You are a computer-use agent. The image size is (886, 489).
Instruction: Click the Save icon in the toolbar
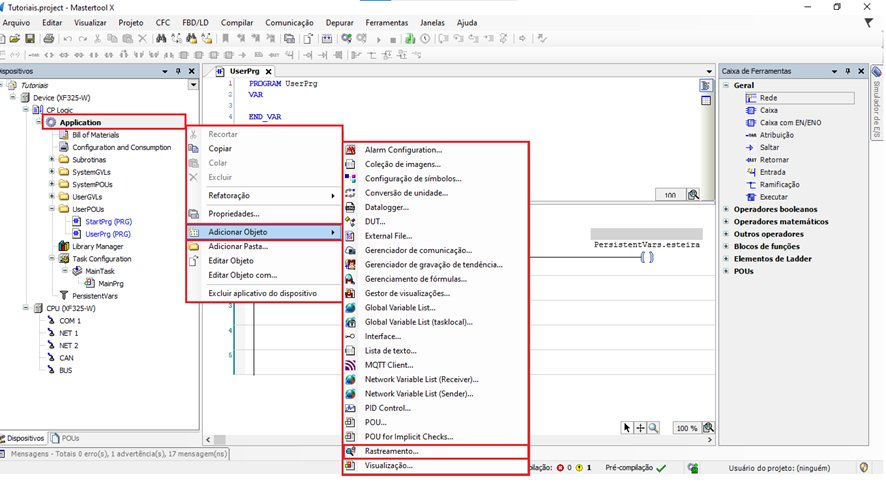pyautogui.click(x=31, y=39)
